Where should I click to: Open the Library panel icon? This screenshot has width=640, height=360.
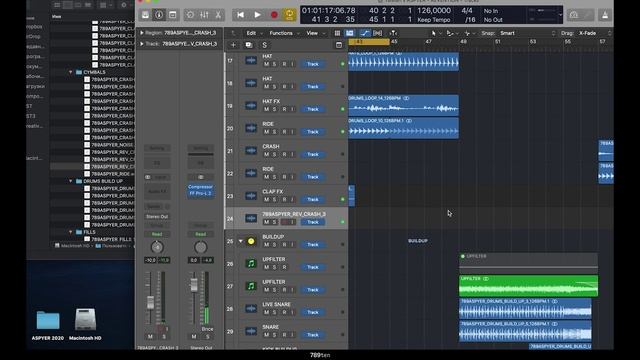tap(145, 15)
